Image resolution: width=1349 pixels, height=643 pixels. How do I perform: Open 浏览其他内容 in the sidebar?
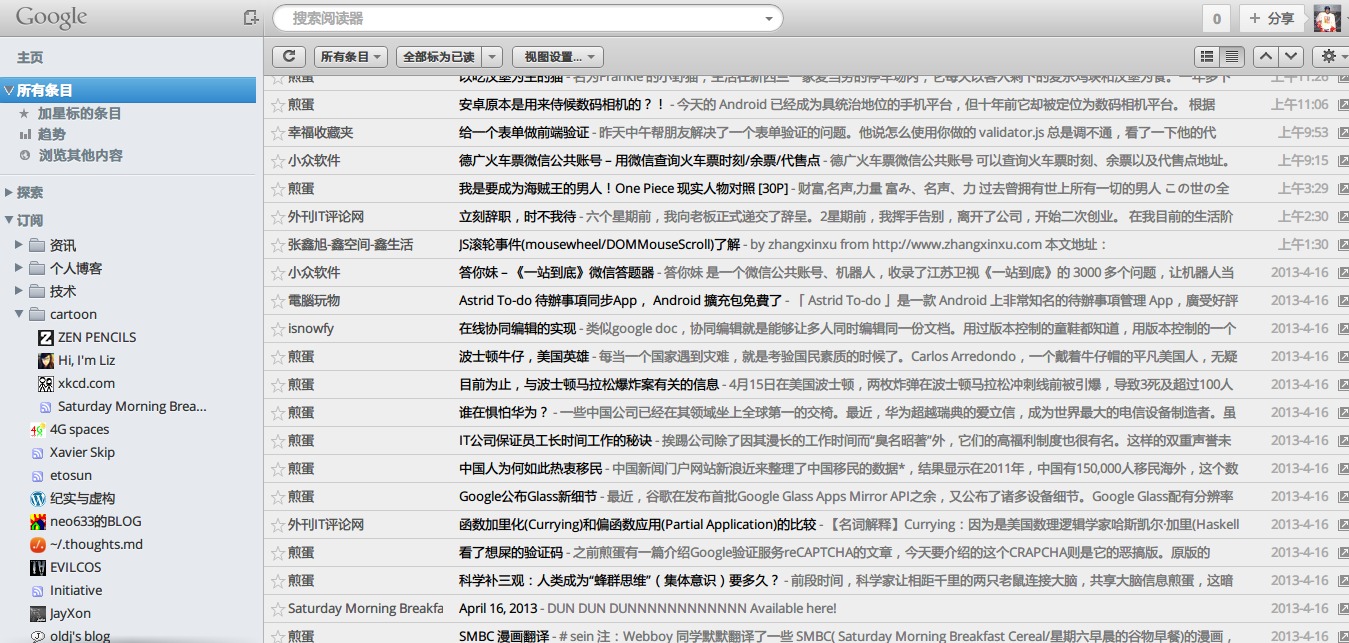80,155
